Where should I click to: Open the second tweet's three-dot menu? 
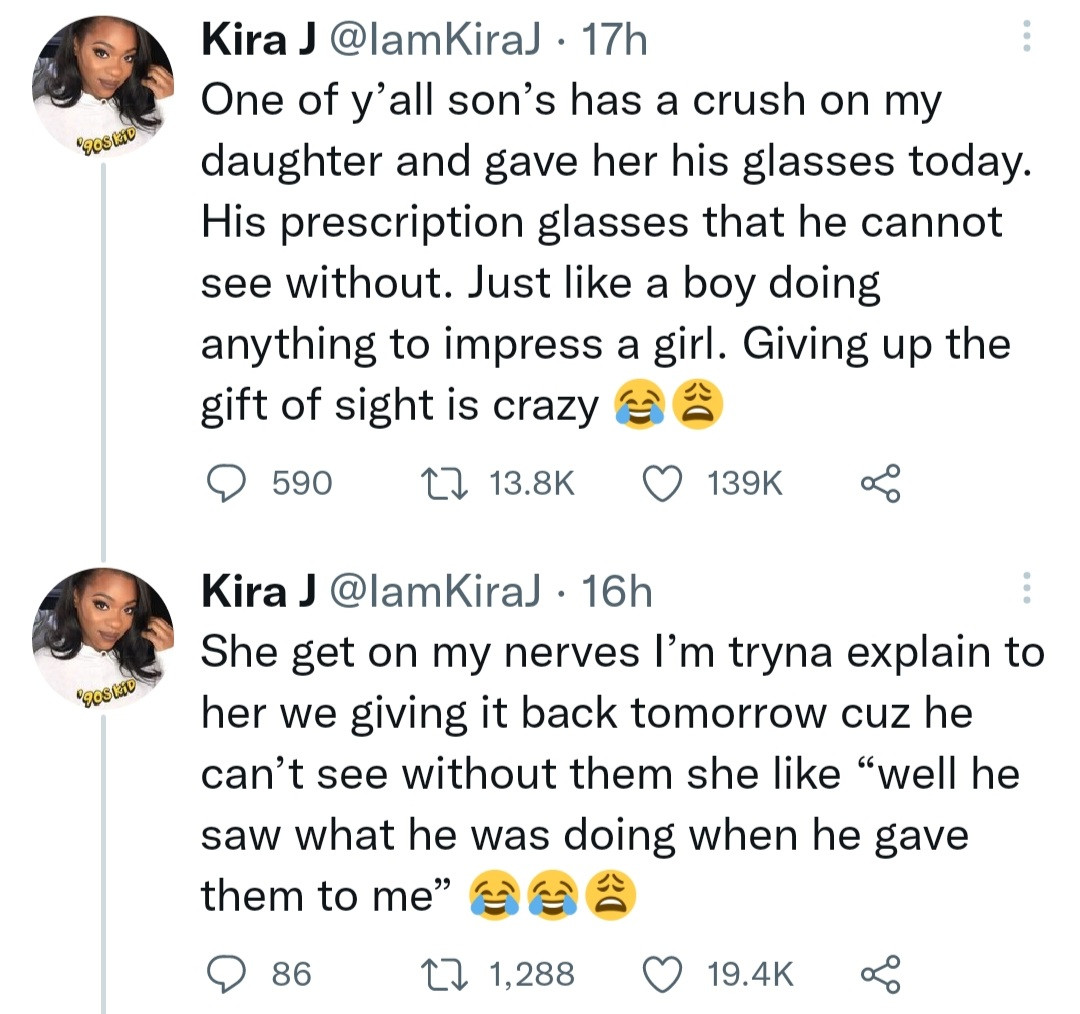[x=1022, y=590]
